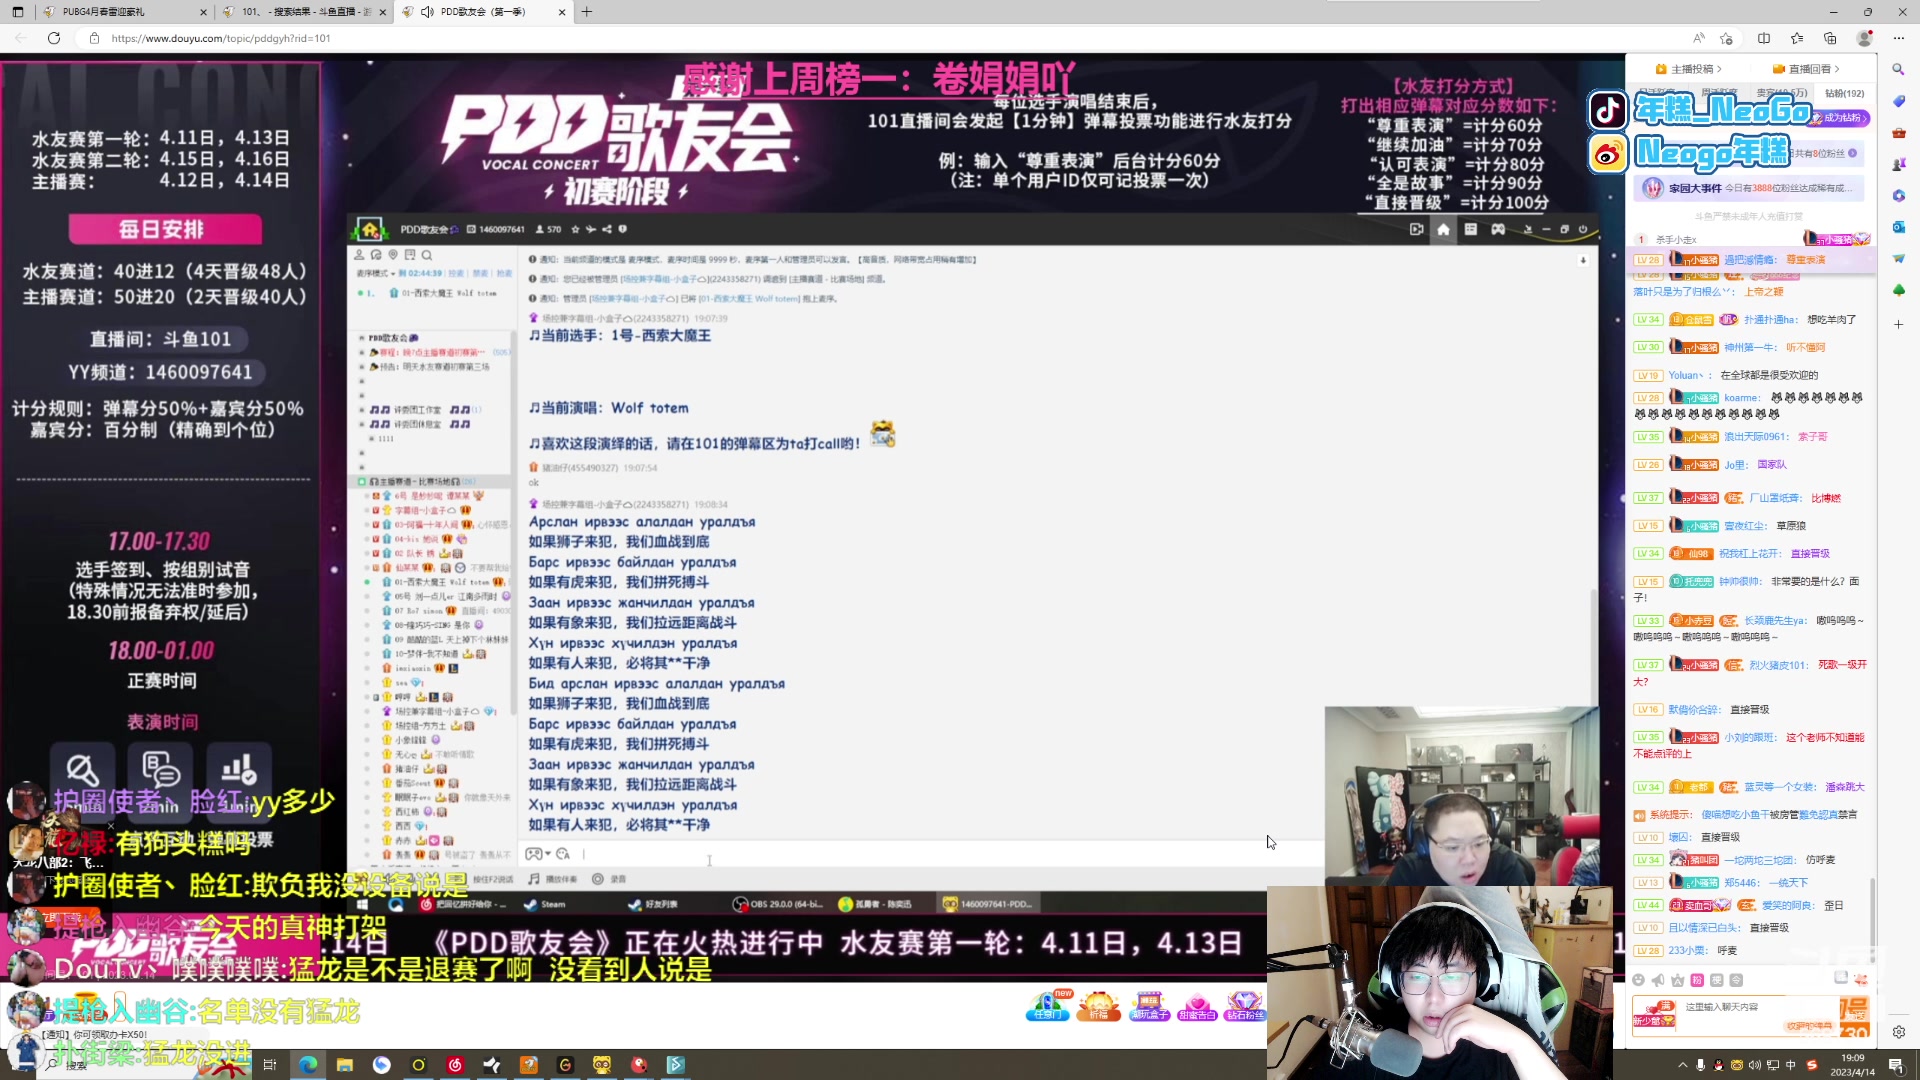Image resolution: width=1920 pixels, height=1080 pixels.
Task: Click the 任意门 gift icon
Action: (x=1047, y=1005)
